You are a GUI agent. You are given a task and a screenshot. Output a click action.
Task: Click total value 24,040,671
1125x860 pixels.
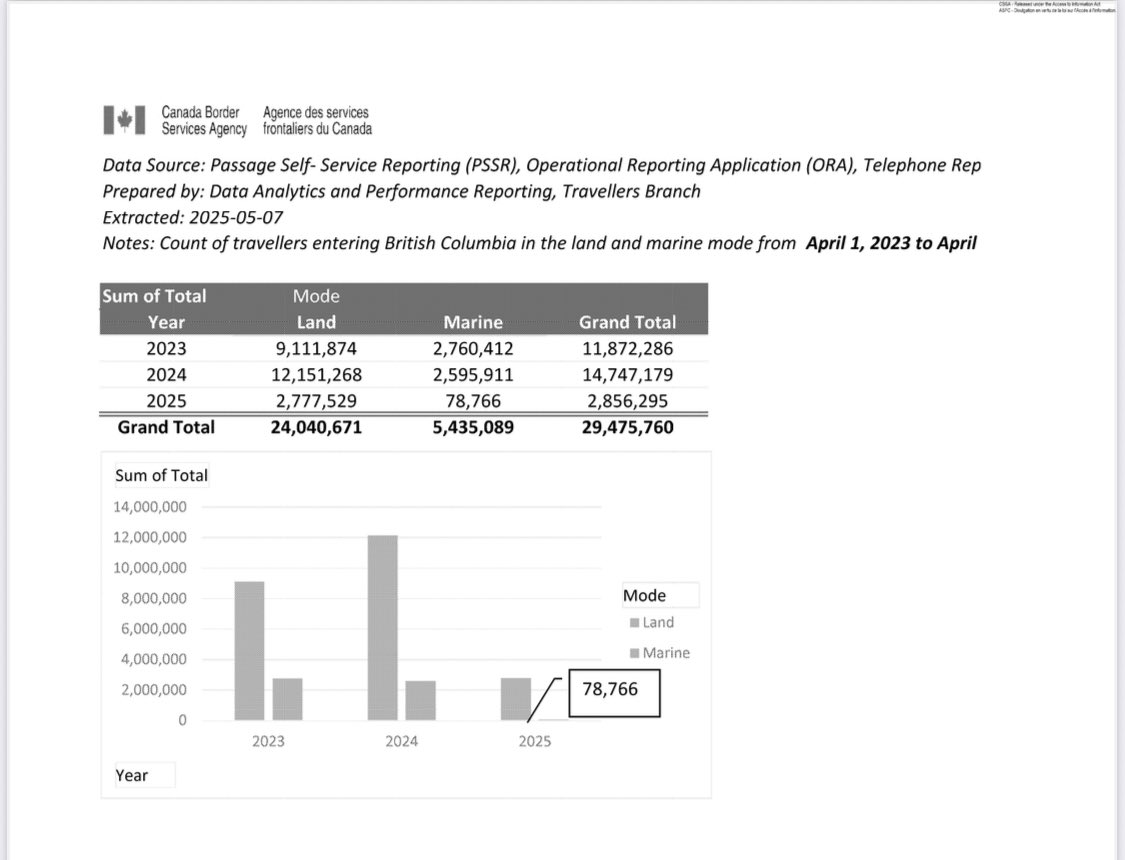[x=316, y=427]
